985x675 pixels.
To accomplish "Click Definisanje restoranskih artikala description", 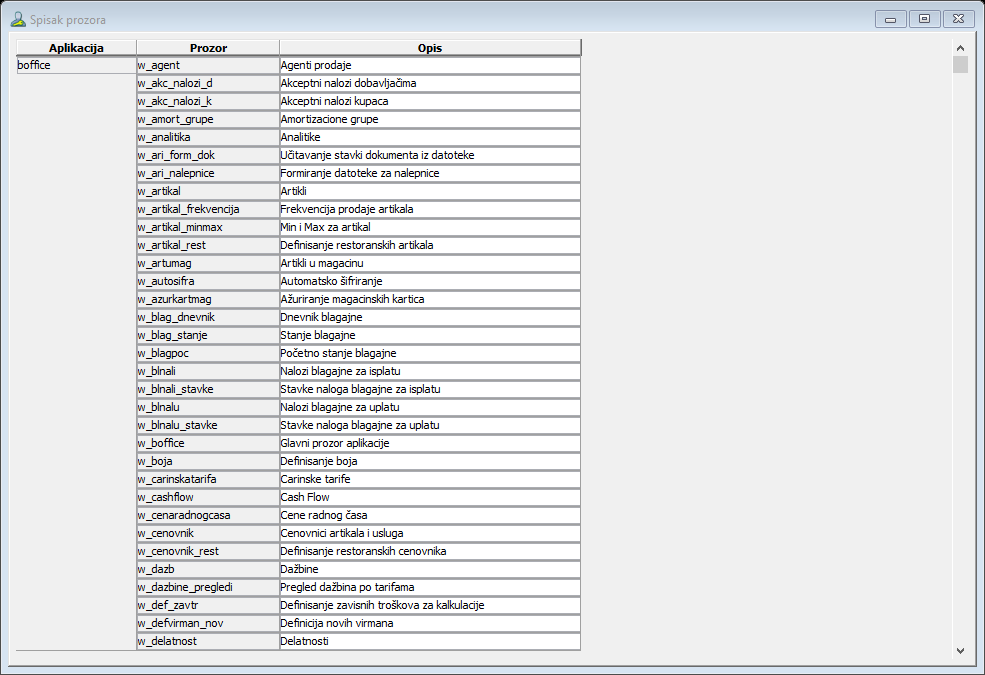I will pyautogui.click(x=430, y=246).
